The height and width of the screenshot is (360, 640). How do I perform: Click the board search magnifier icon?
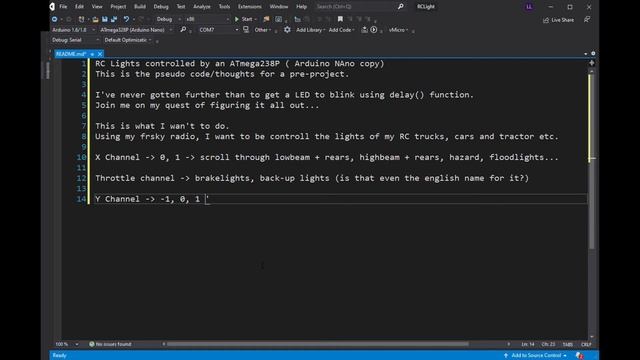[x=183, y=30]
